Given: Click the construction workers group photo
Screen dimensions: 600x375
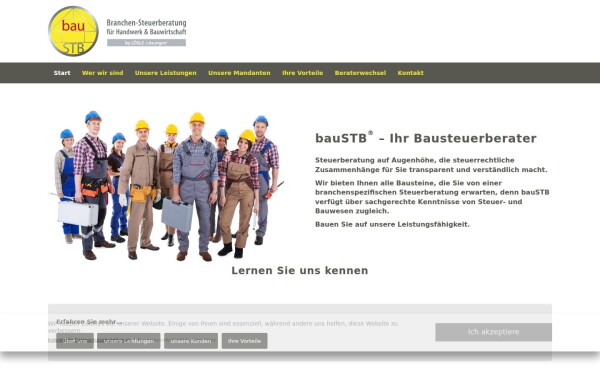Looking at the screenshot, I should click(167, 186).
